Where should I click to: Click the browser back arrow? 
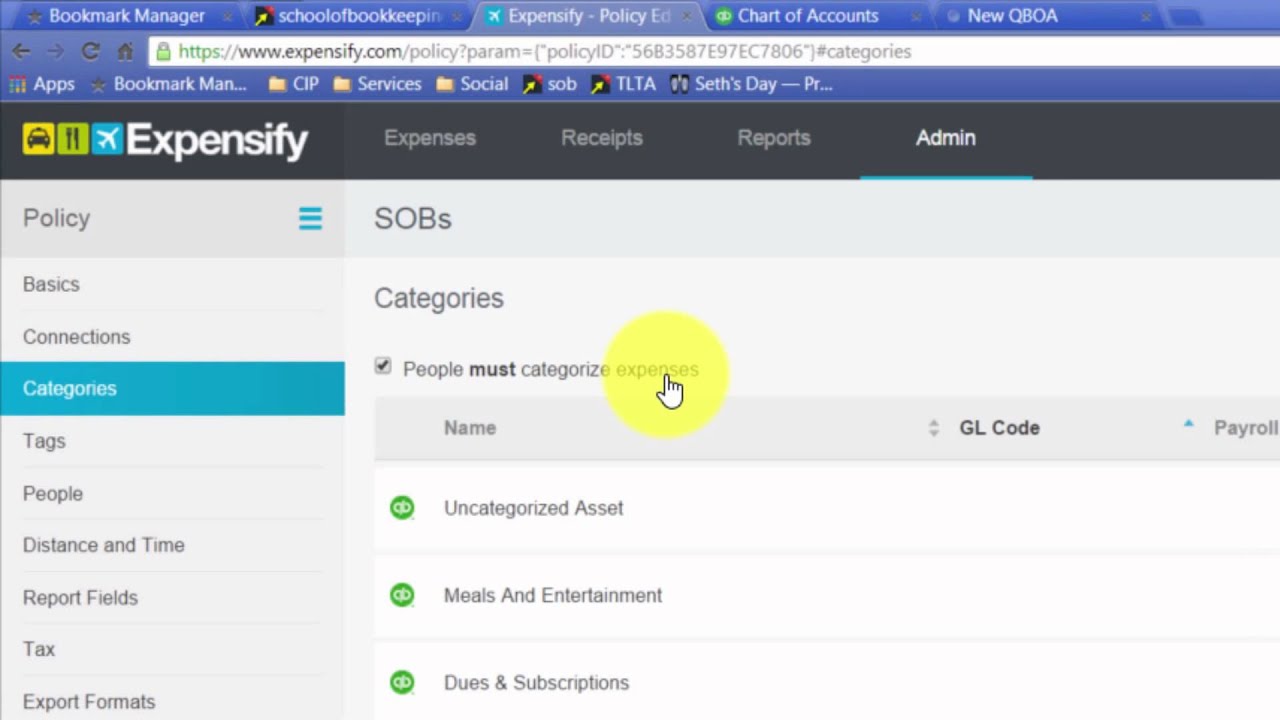pyautogui.click(x=21, y=52)
